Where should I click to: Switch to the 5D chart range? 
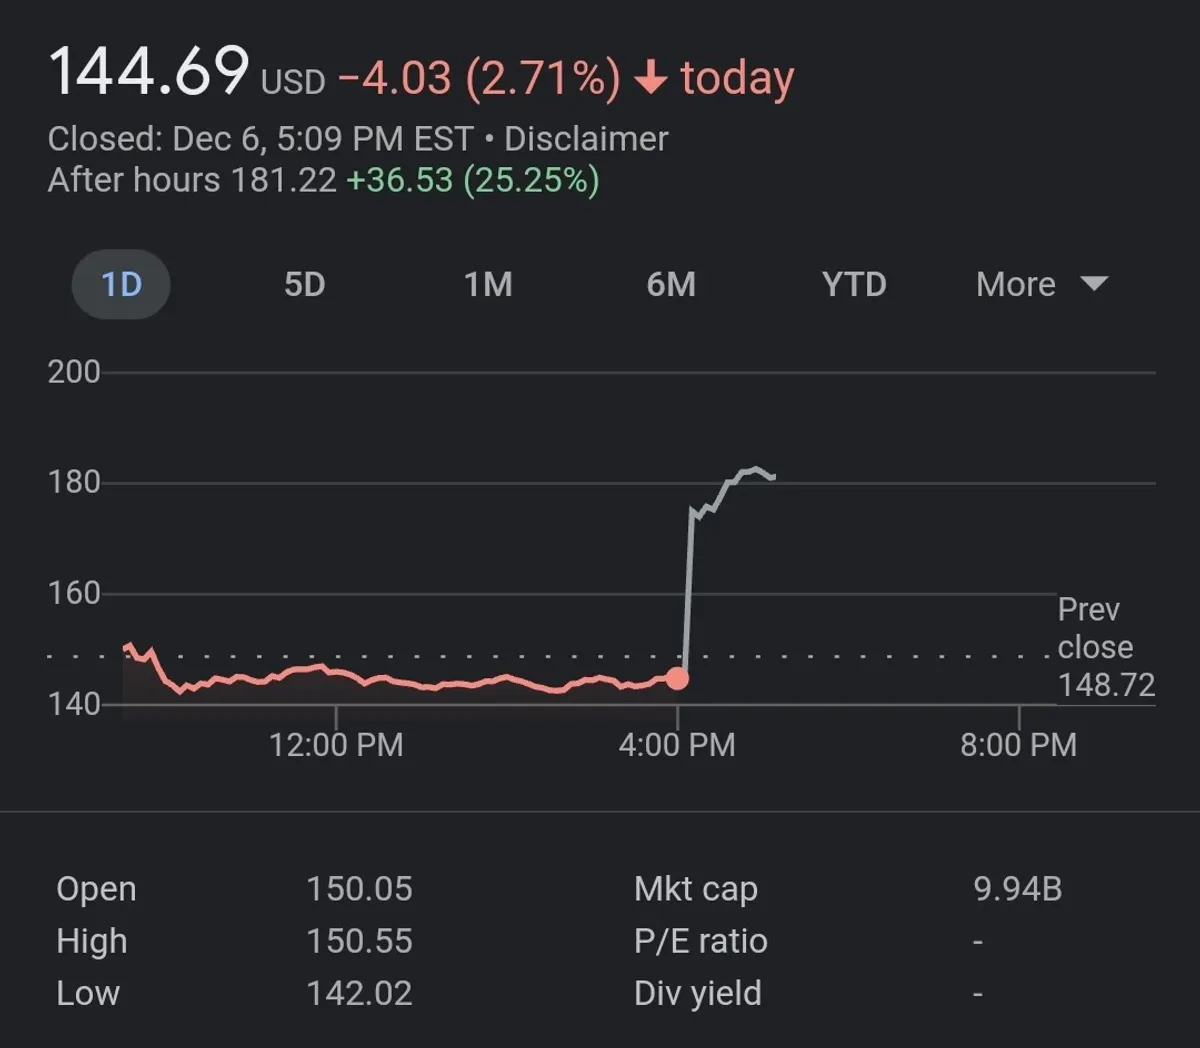click(x=305, y=284)
